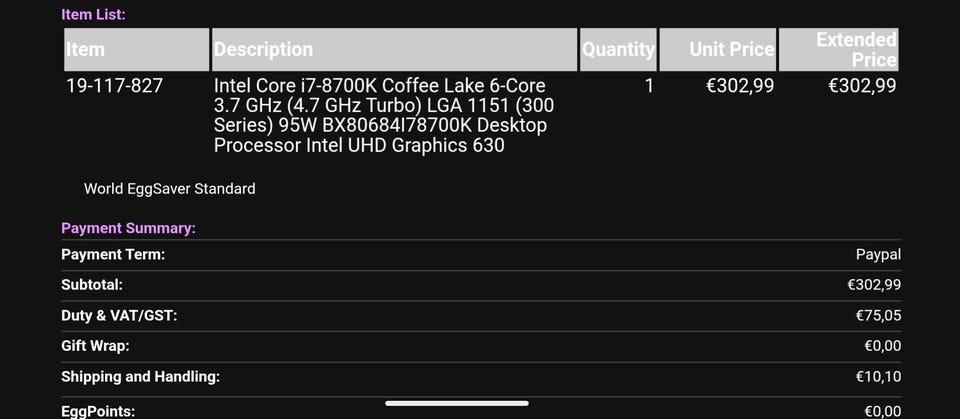Image resolution: width=960 pixels, height=419 pixels.
Task: Tap the Quantity column header
Action: [x=618, y=49]
